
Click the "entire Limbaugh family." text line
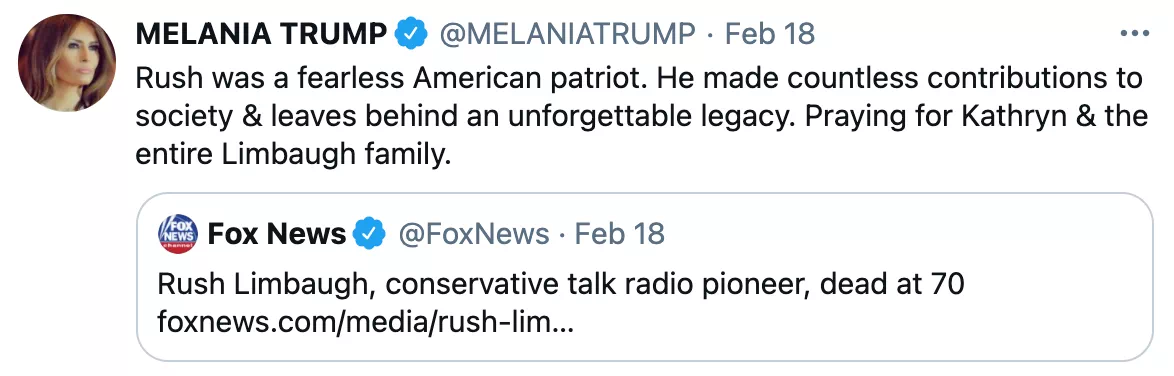[x=294, y=154]
